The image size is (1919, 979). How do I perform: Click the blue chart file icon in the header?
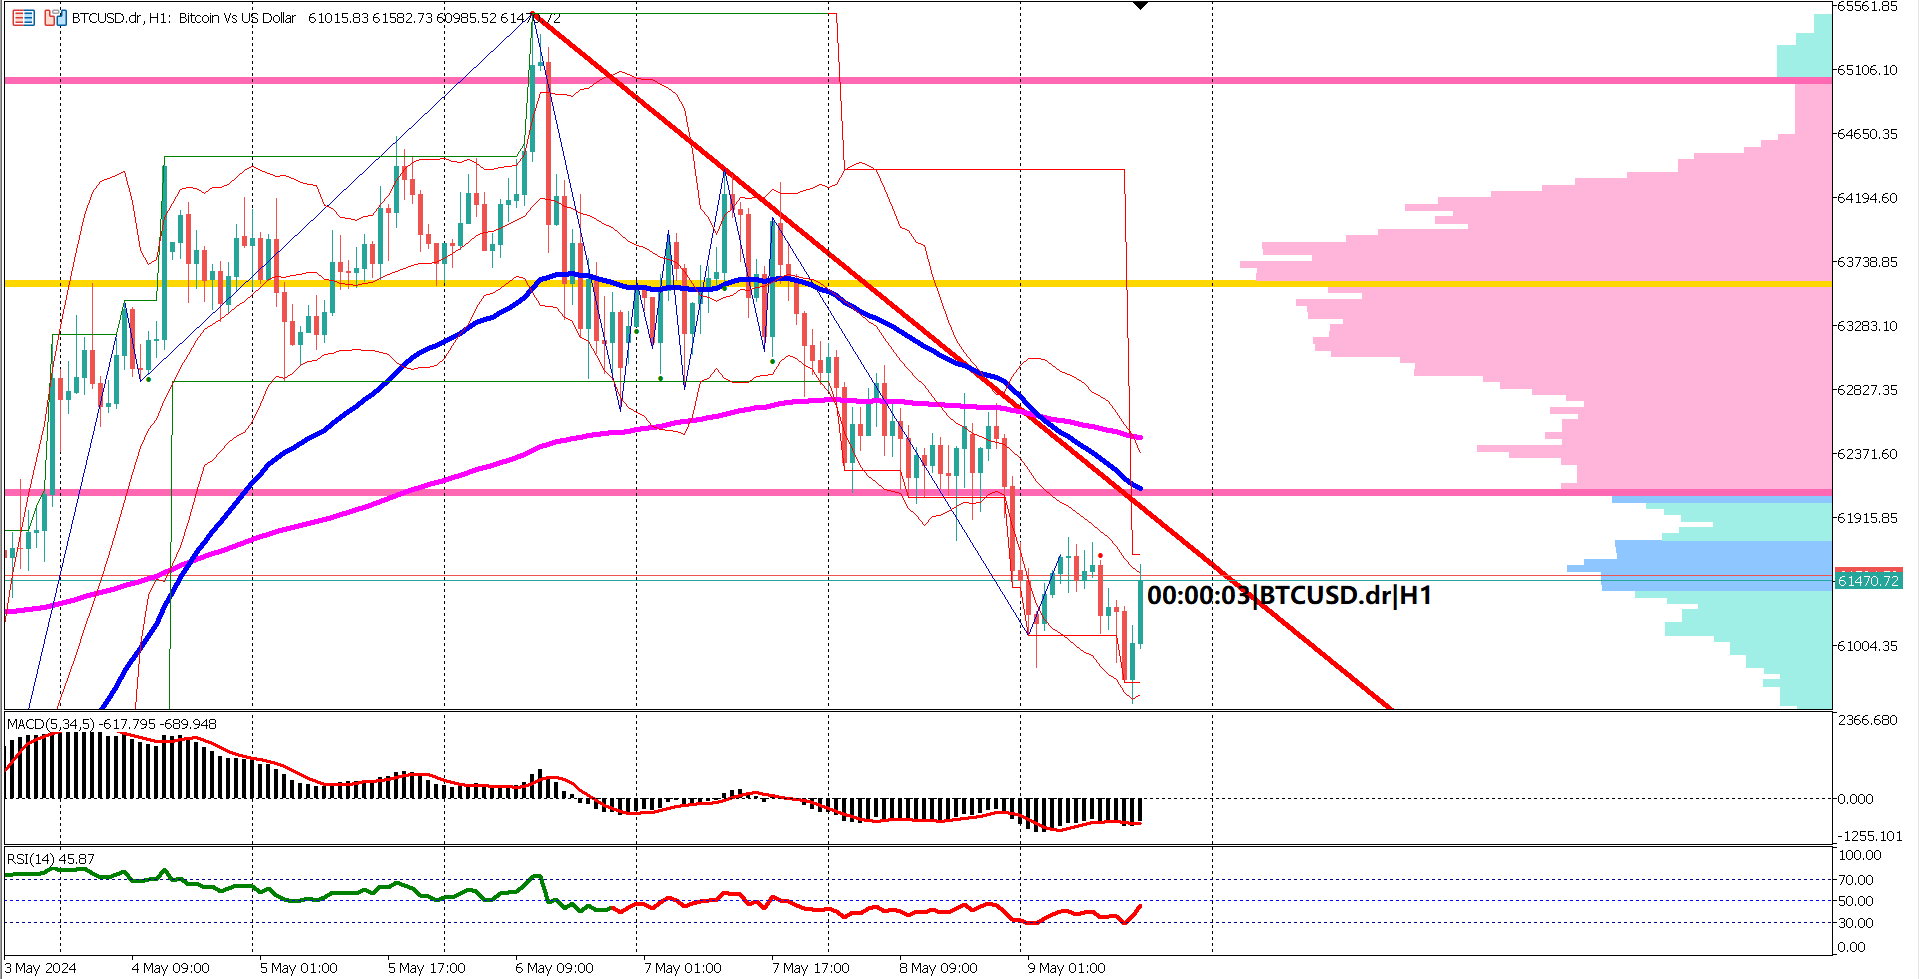click(x=62, y=18)
